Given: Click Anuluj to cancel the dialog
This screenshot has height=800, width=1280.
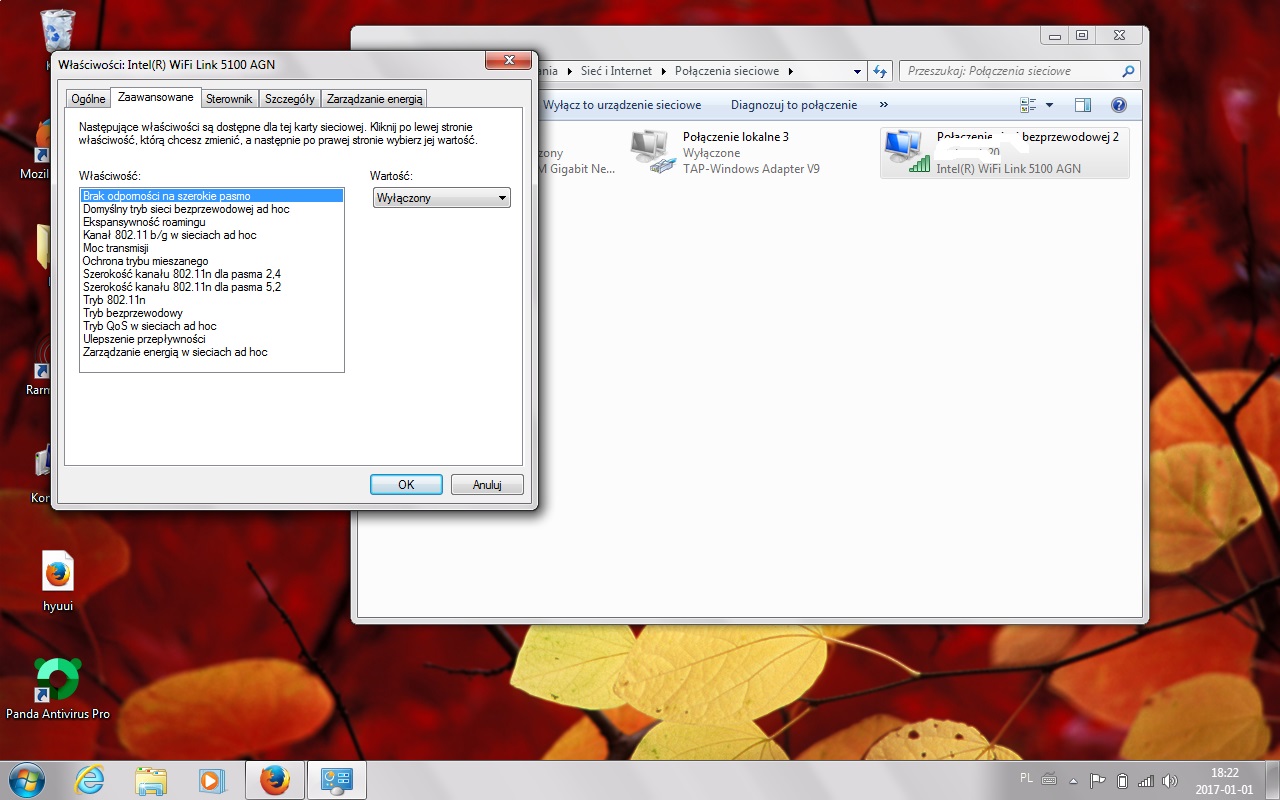Looking at the screenshot, I should pyautogui.click(x=486, y=485).
